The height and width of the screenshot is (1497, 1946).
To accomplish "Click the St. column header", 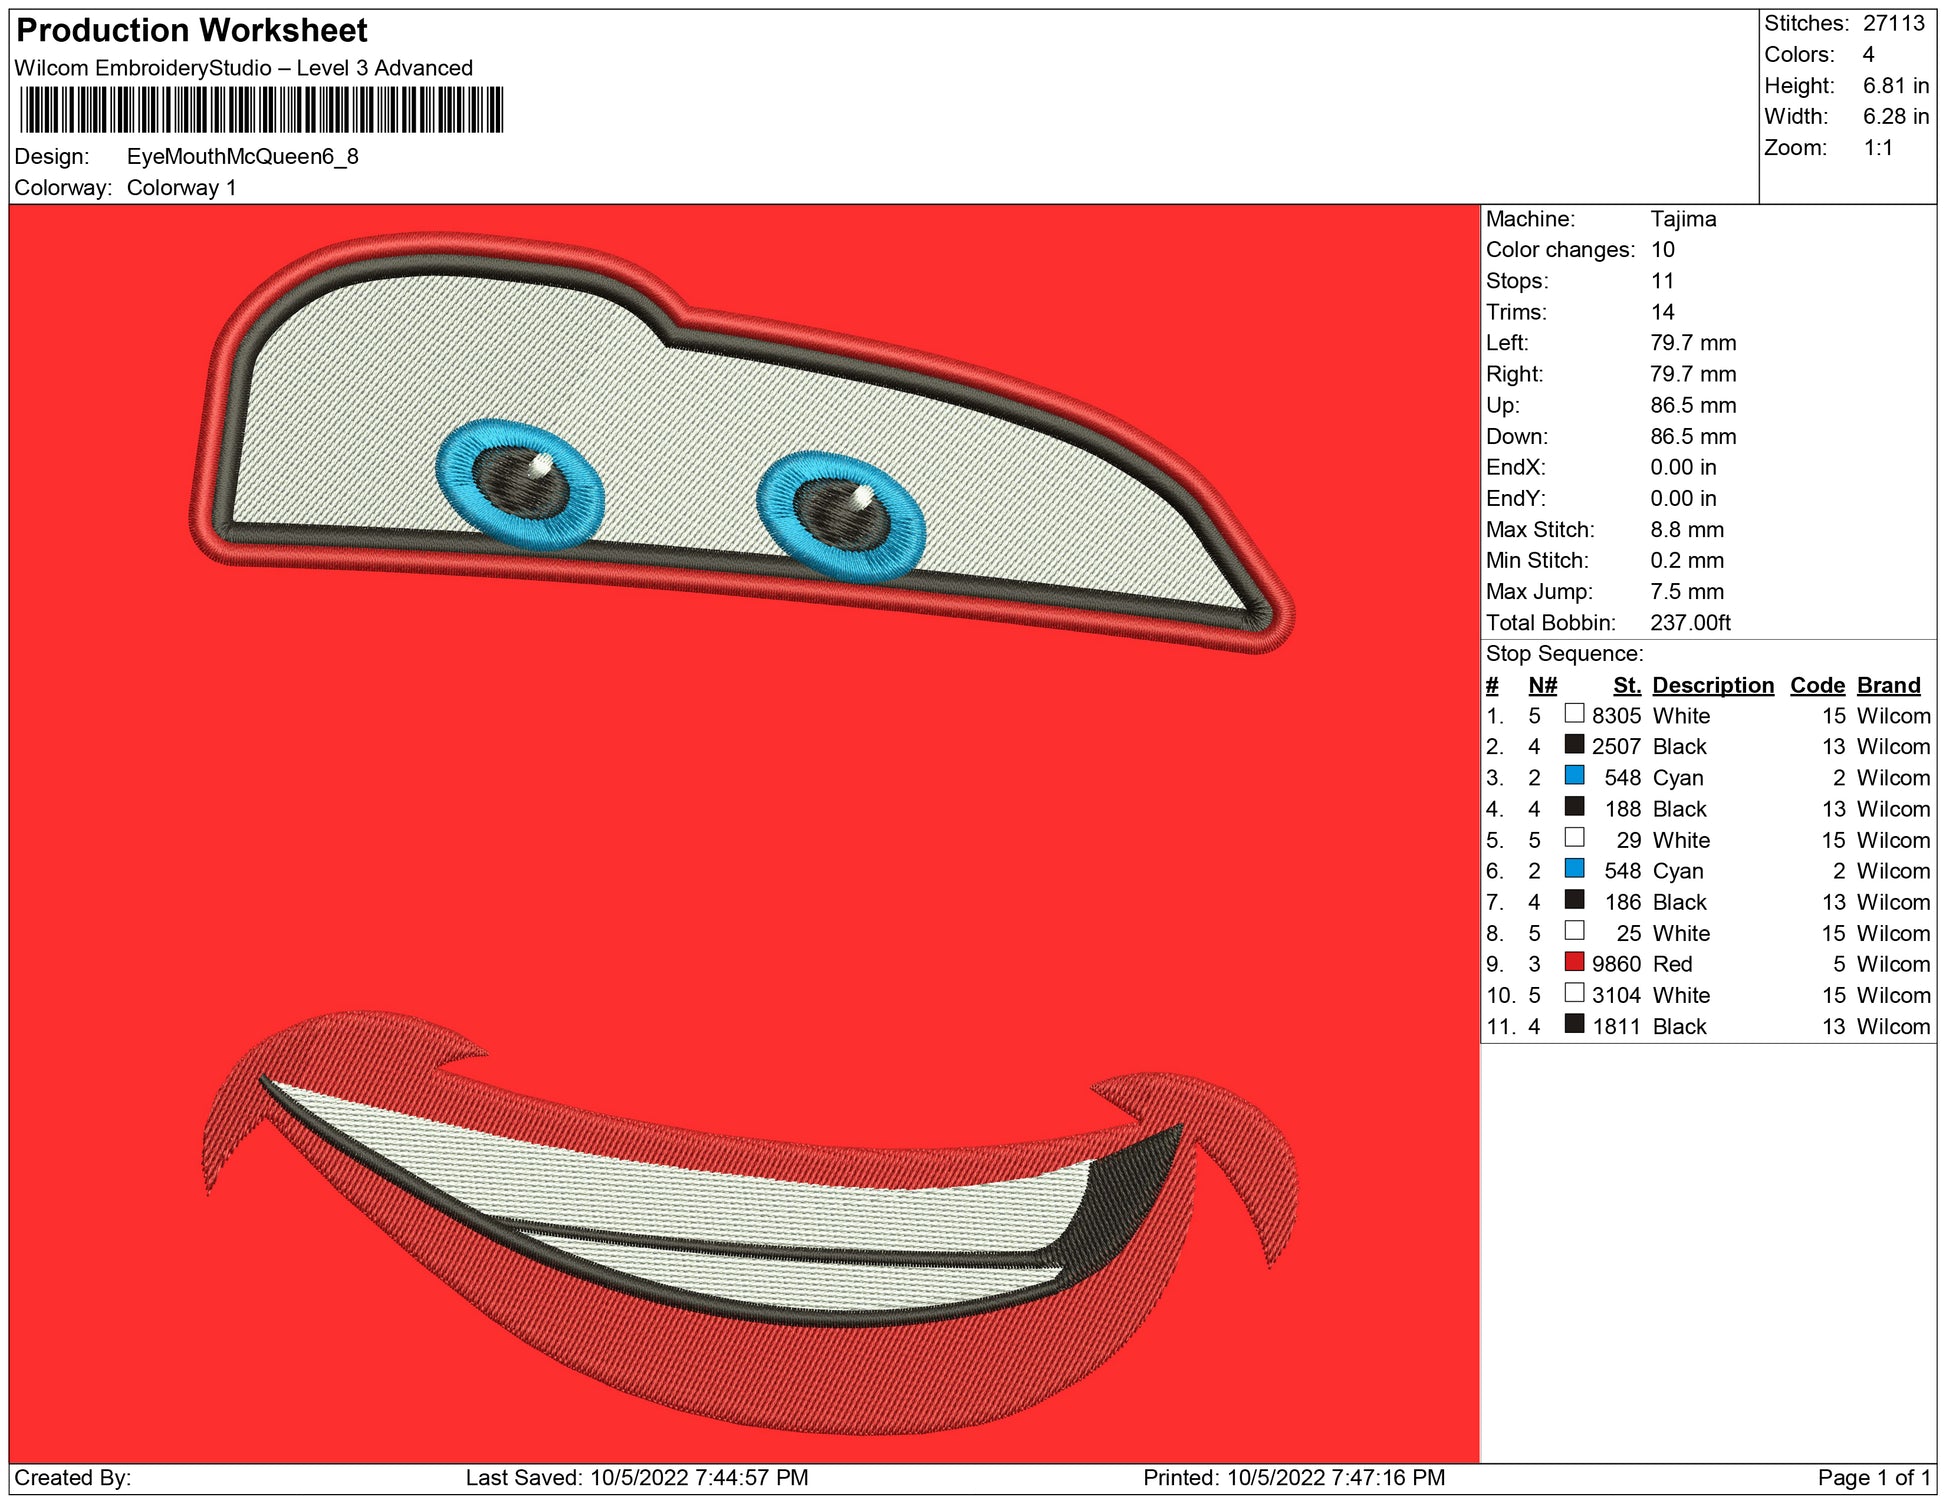I will pyautogui.click(x=1626, y=685).
